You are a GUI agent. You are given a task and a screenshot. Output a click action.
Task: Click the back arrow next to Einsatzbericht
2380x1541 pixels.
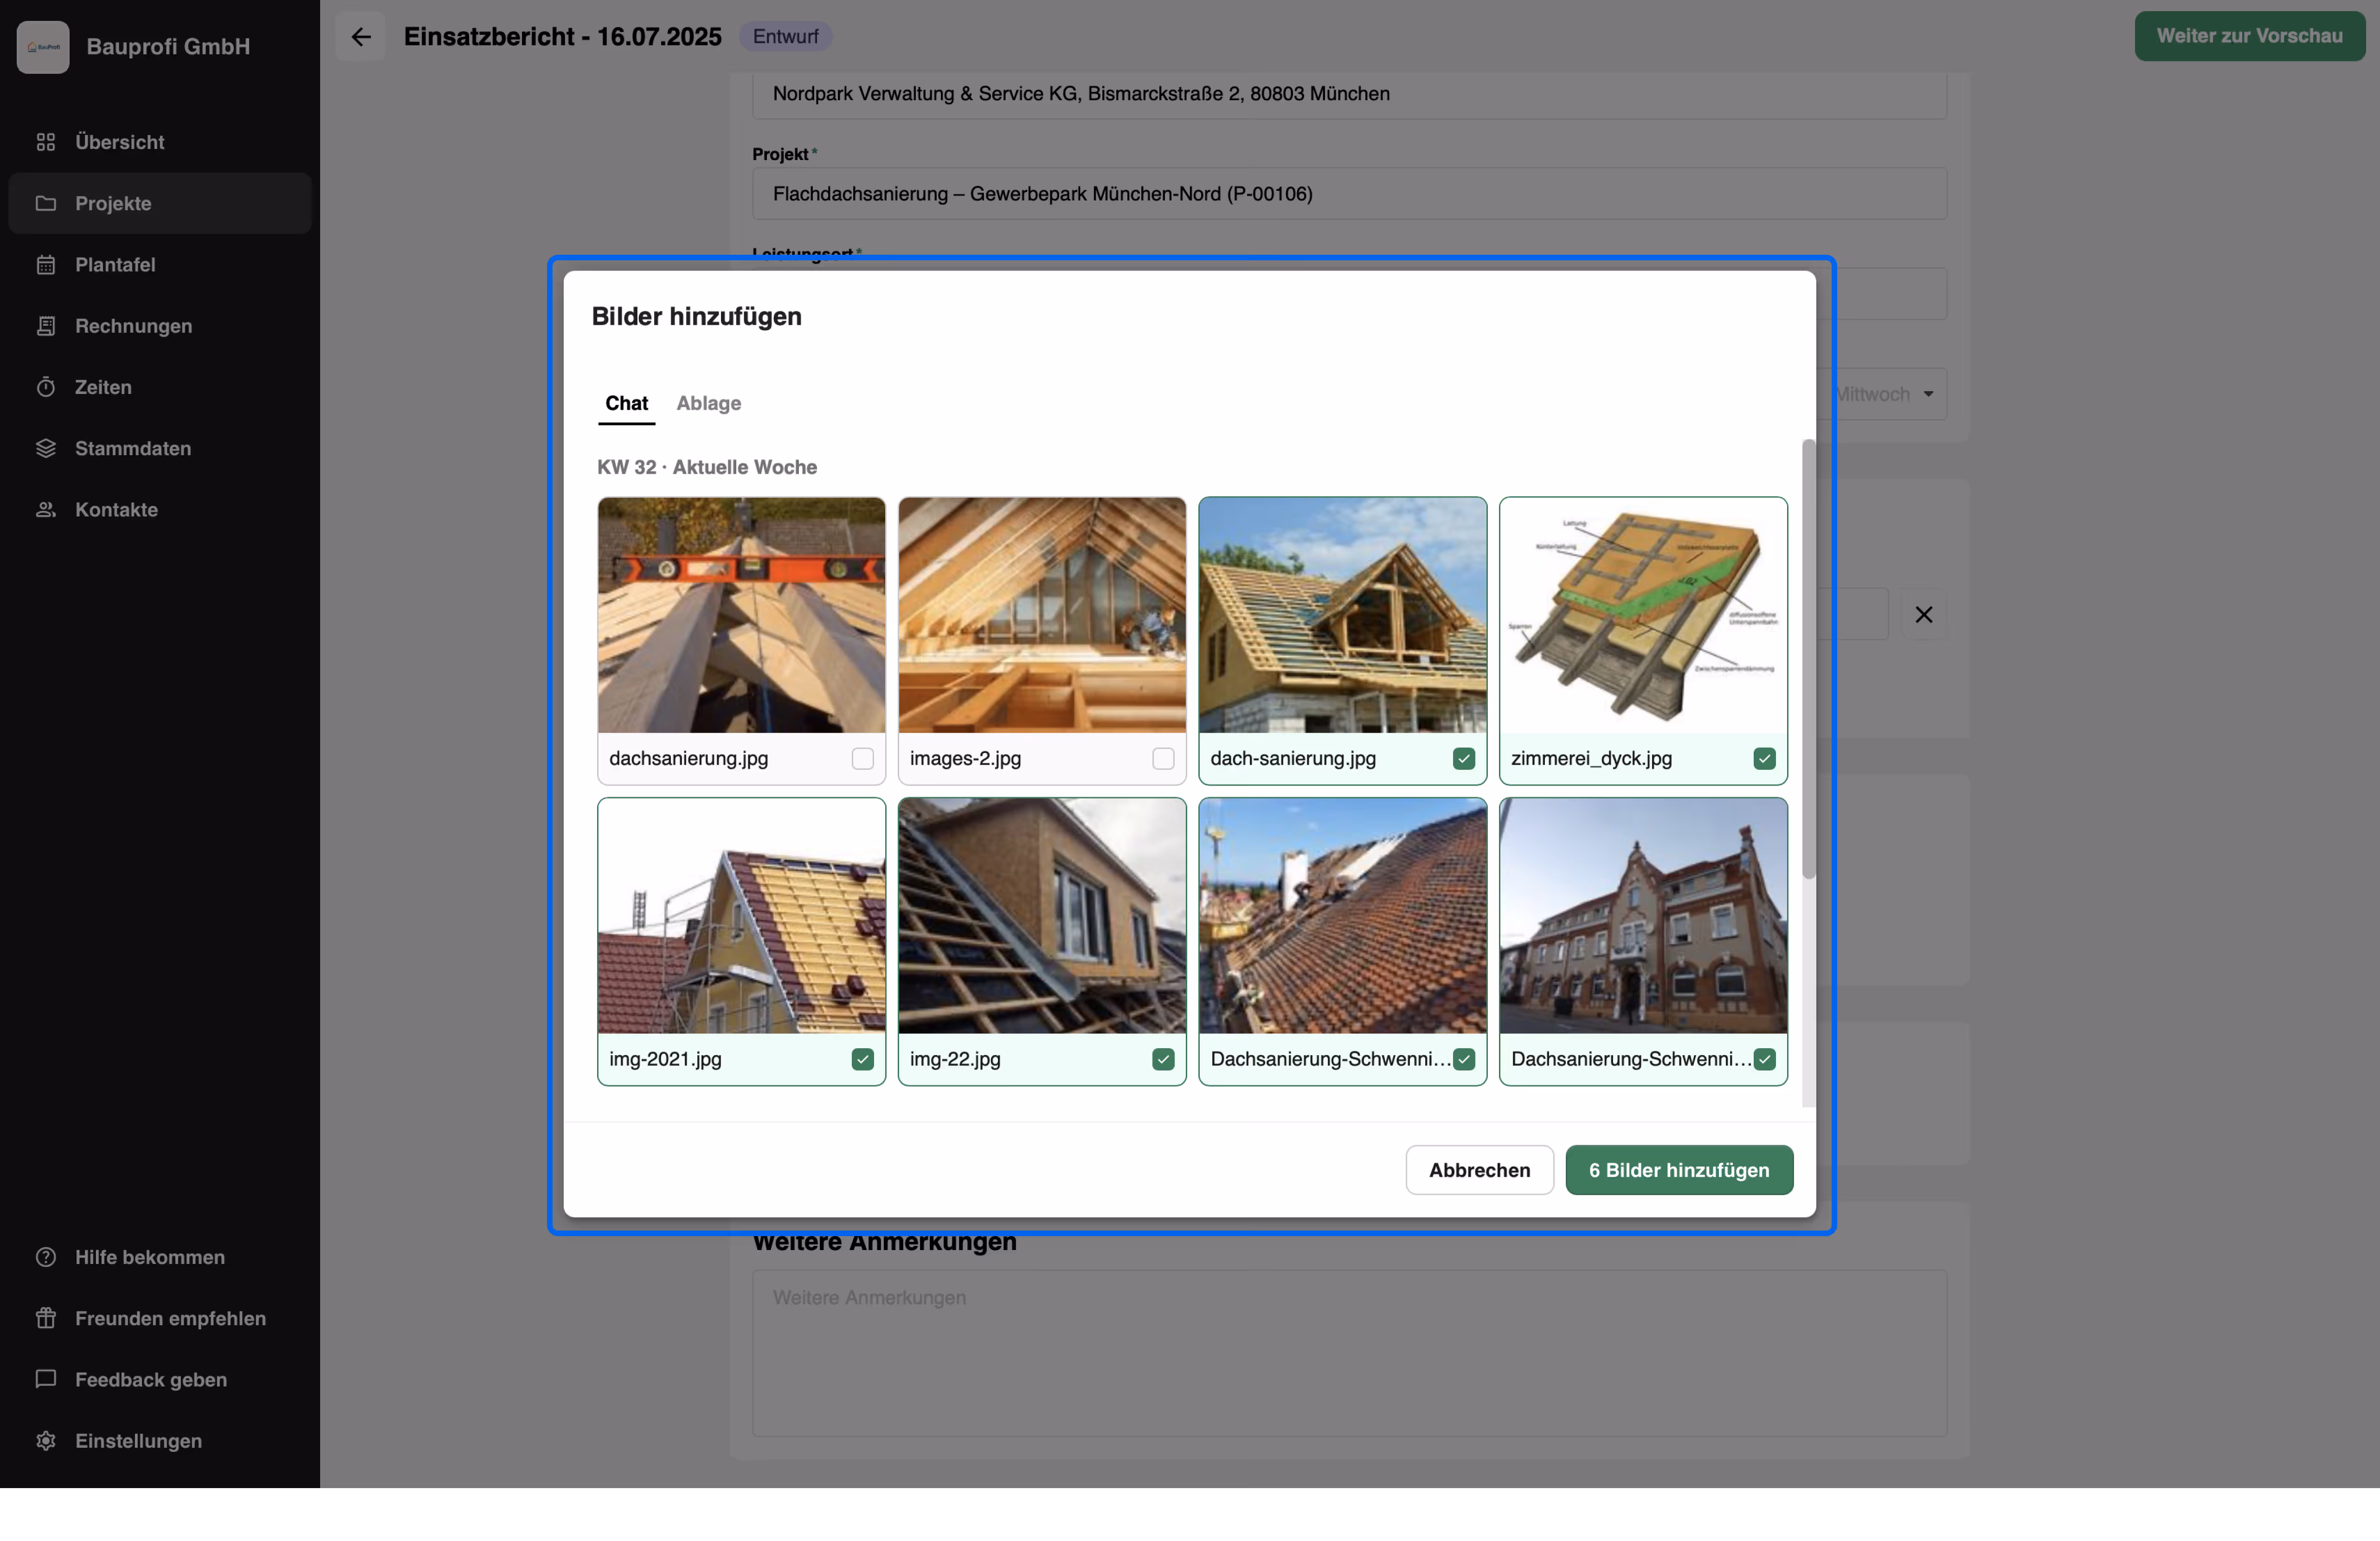pos(361,37)
